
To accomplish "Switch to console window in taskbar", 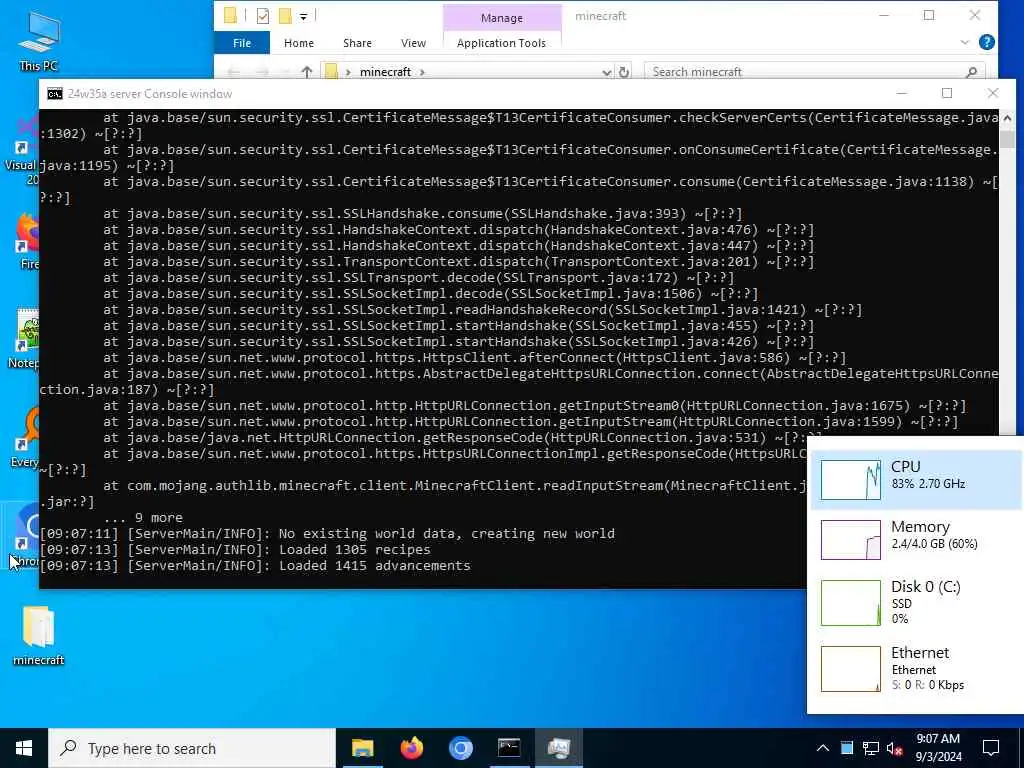I will (x=509, y=748).
